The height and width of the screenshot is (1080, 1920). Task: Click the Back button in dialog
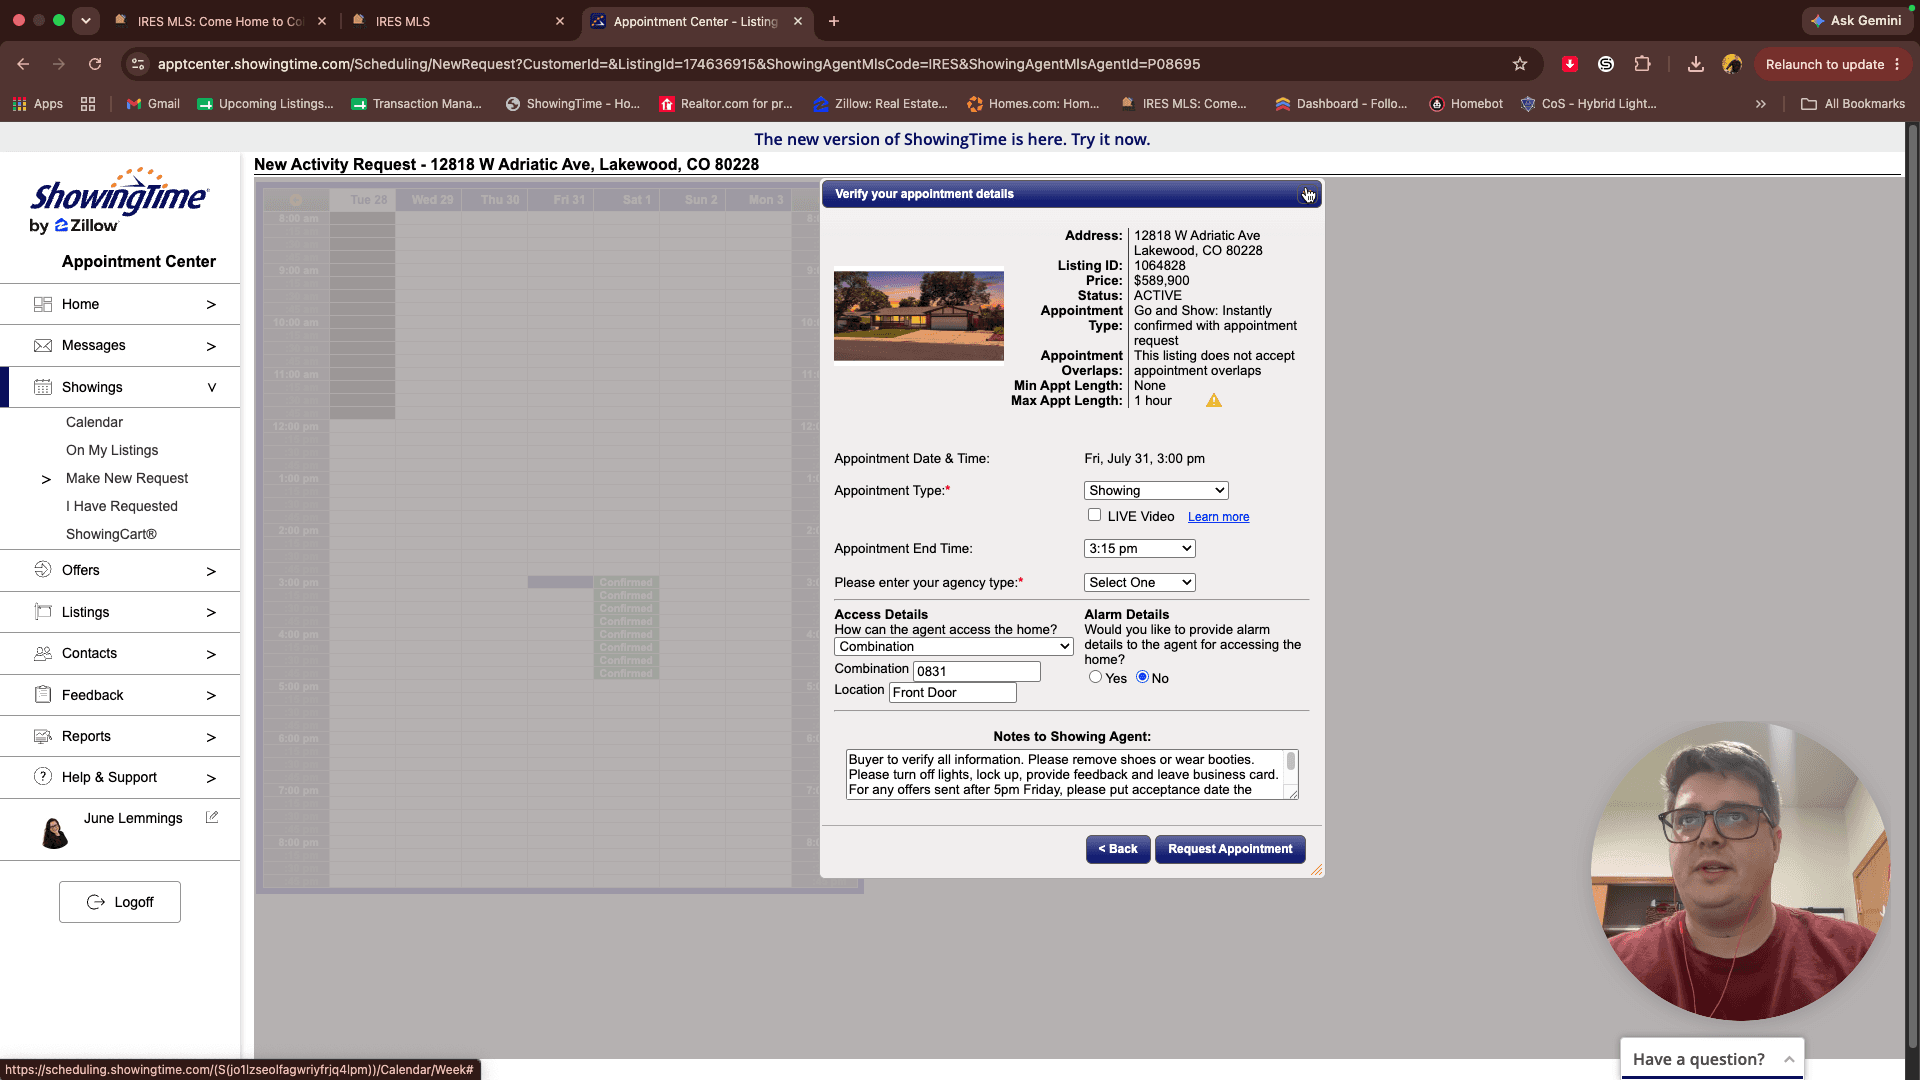tap(1118, 849)
